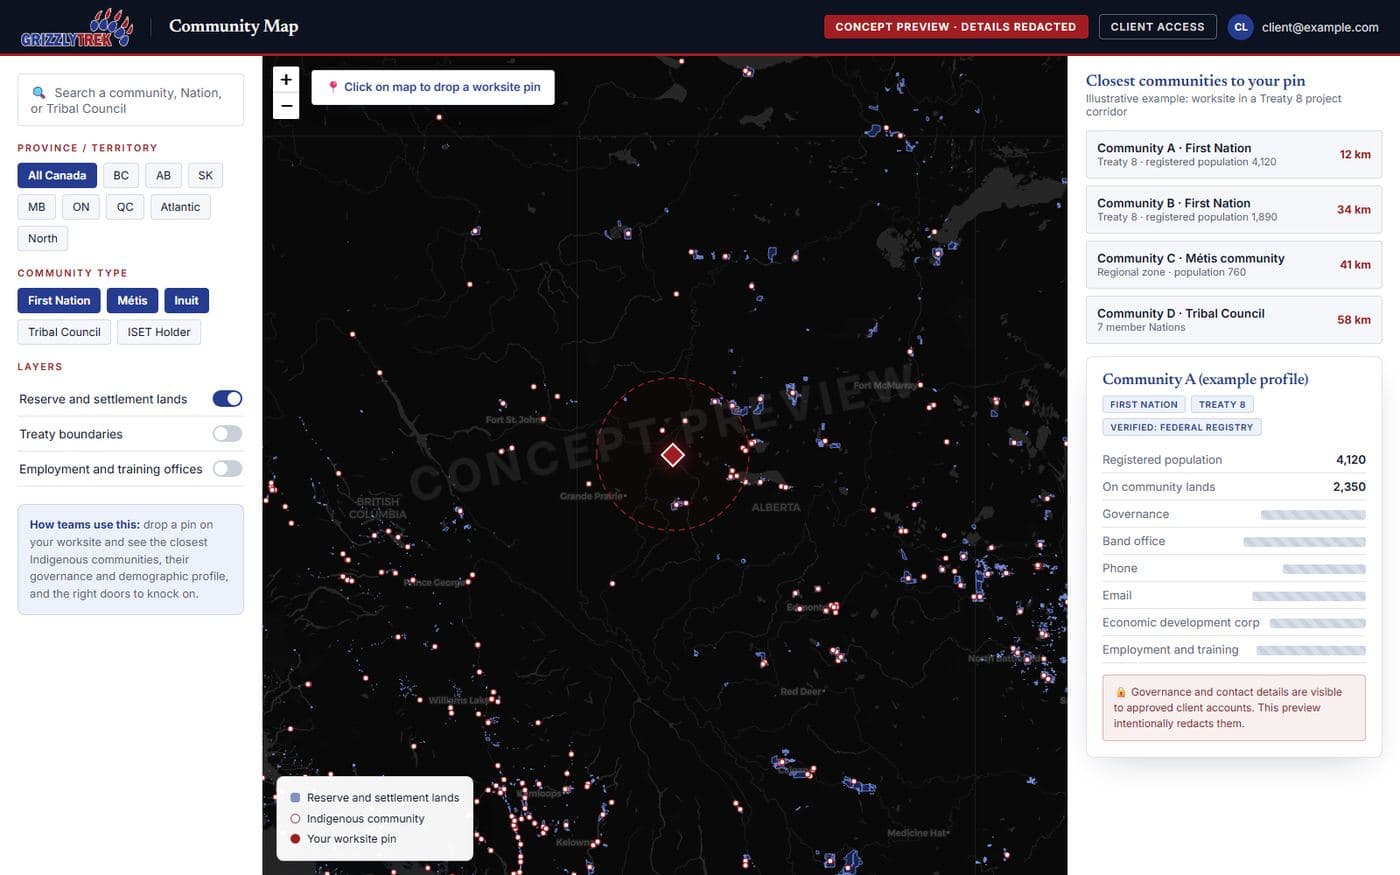Select Community C Métis community card
This screenshot has width=1400, height=875.
pos(1234,264)
